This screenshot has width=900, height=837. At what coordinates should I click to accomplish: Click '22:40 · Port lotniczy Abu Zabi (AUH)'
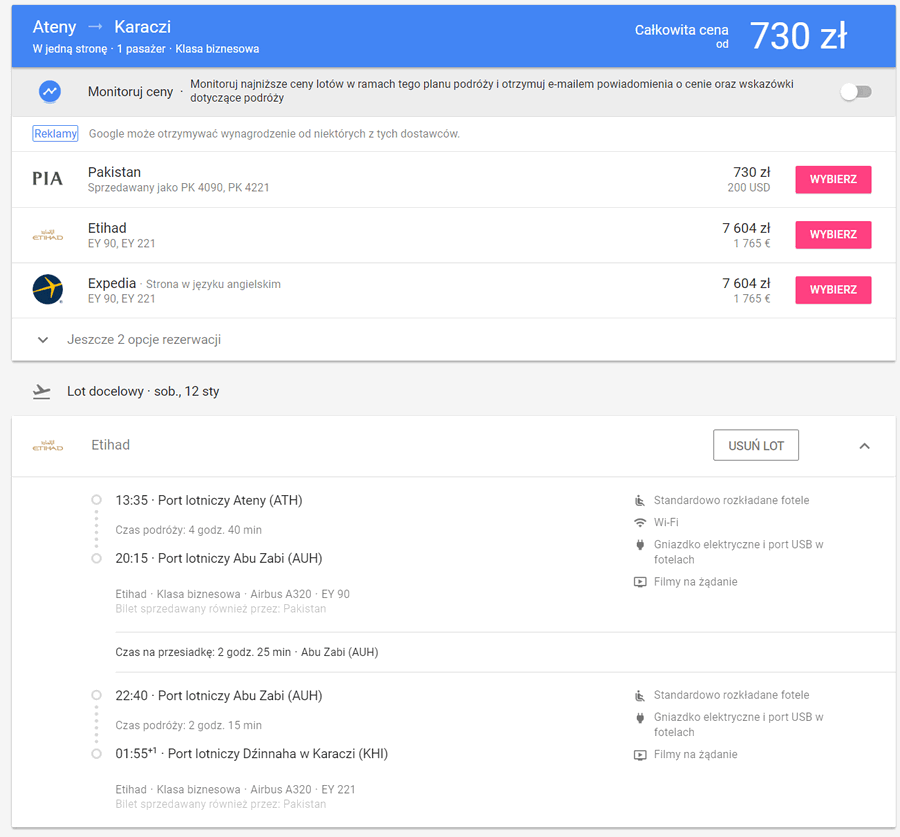219,696
